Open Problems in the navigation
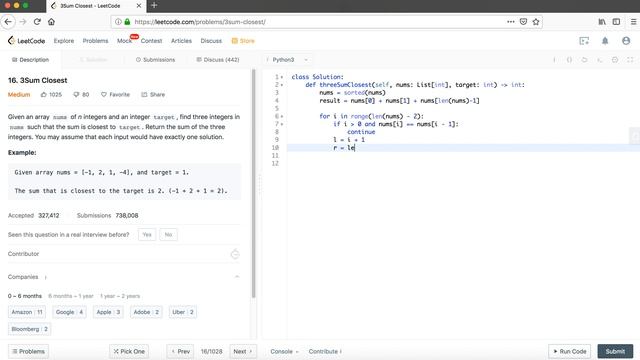640x360 pixels. click(x=96, y=41)
